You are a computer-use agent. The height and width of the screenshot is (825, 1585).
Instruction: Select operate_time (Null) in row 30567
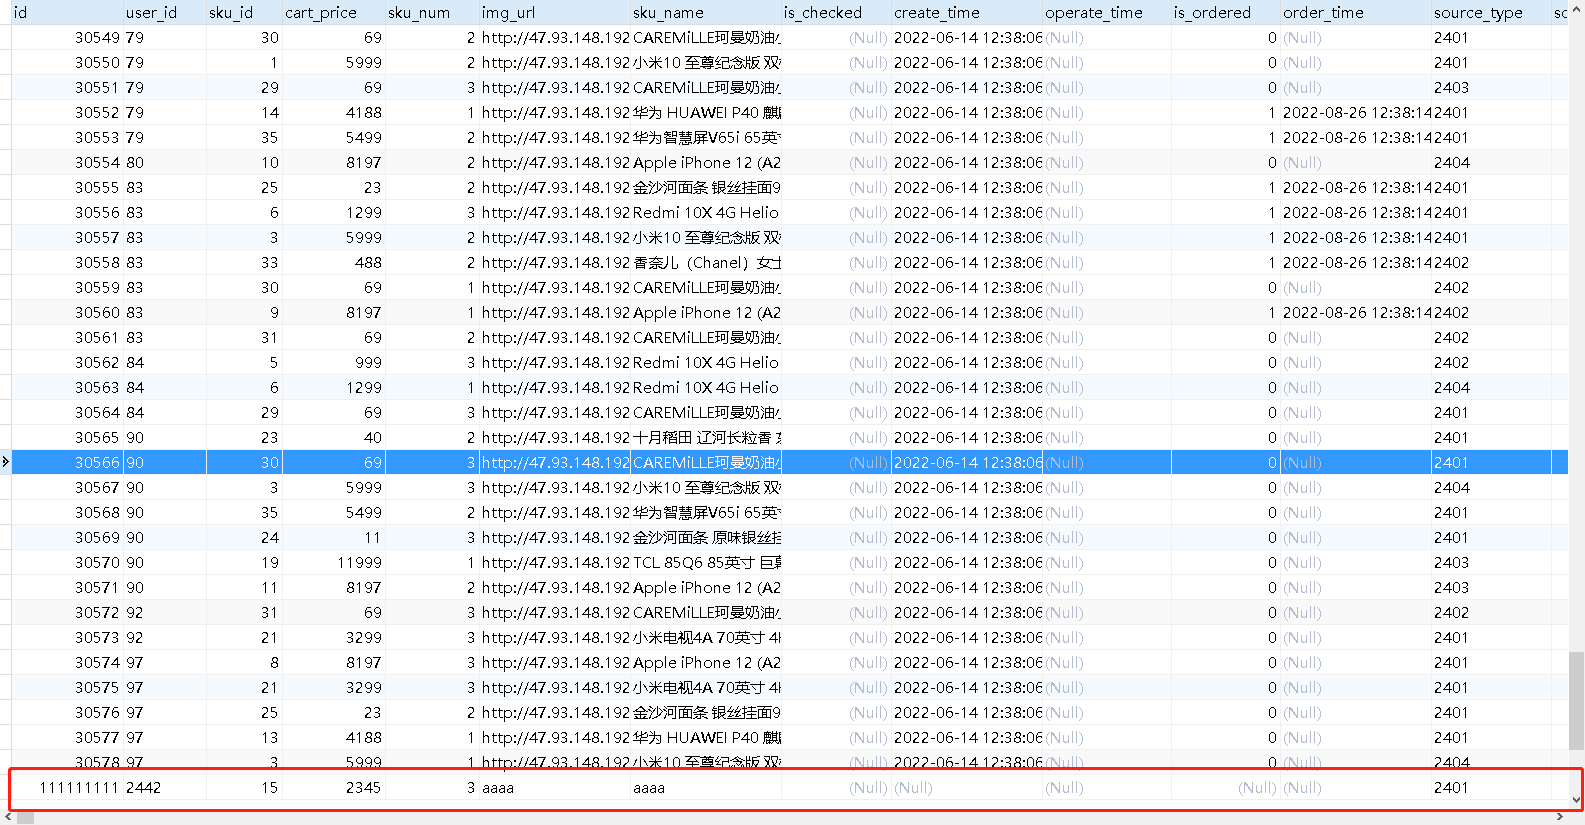click(x=1106, y=487)
